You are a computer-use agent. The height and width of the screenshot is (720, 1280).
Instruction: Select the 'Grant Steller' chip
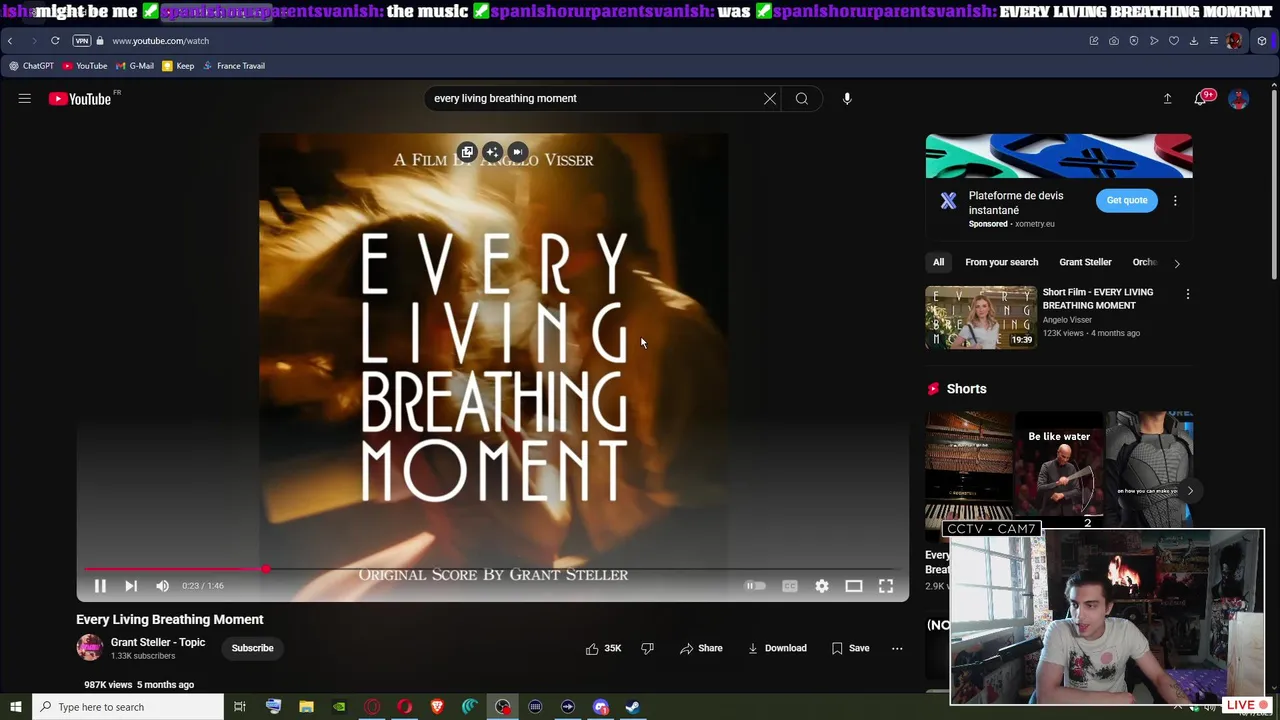click(x=1085, y=262)
